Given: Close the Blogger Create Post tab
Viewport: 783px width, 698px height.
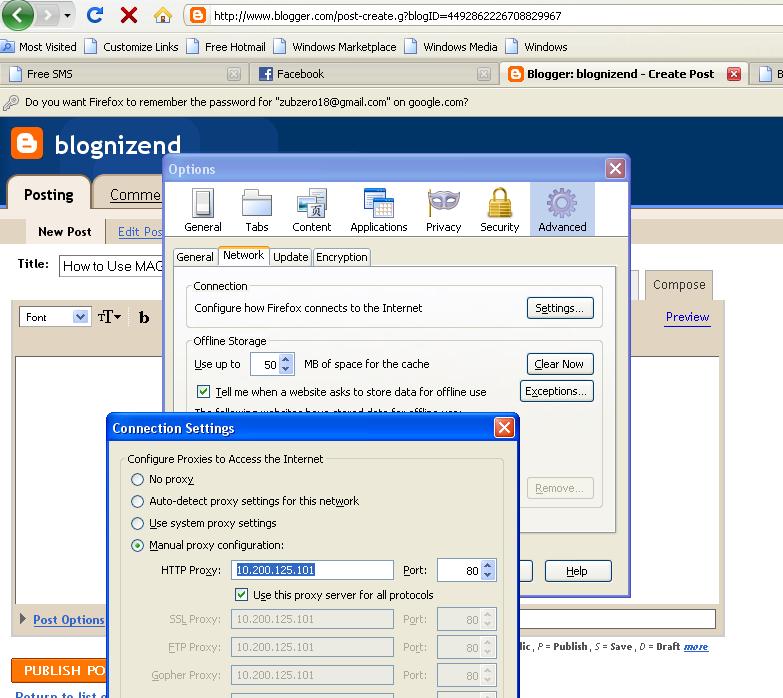Looking at the screenshot, I should click(x=734, y=74).
